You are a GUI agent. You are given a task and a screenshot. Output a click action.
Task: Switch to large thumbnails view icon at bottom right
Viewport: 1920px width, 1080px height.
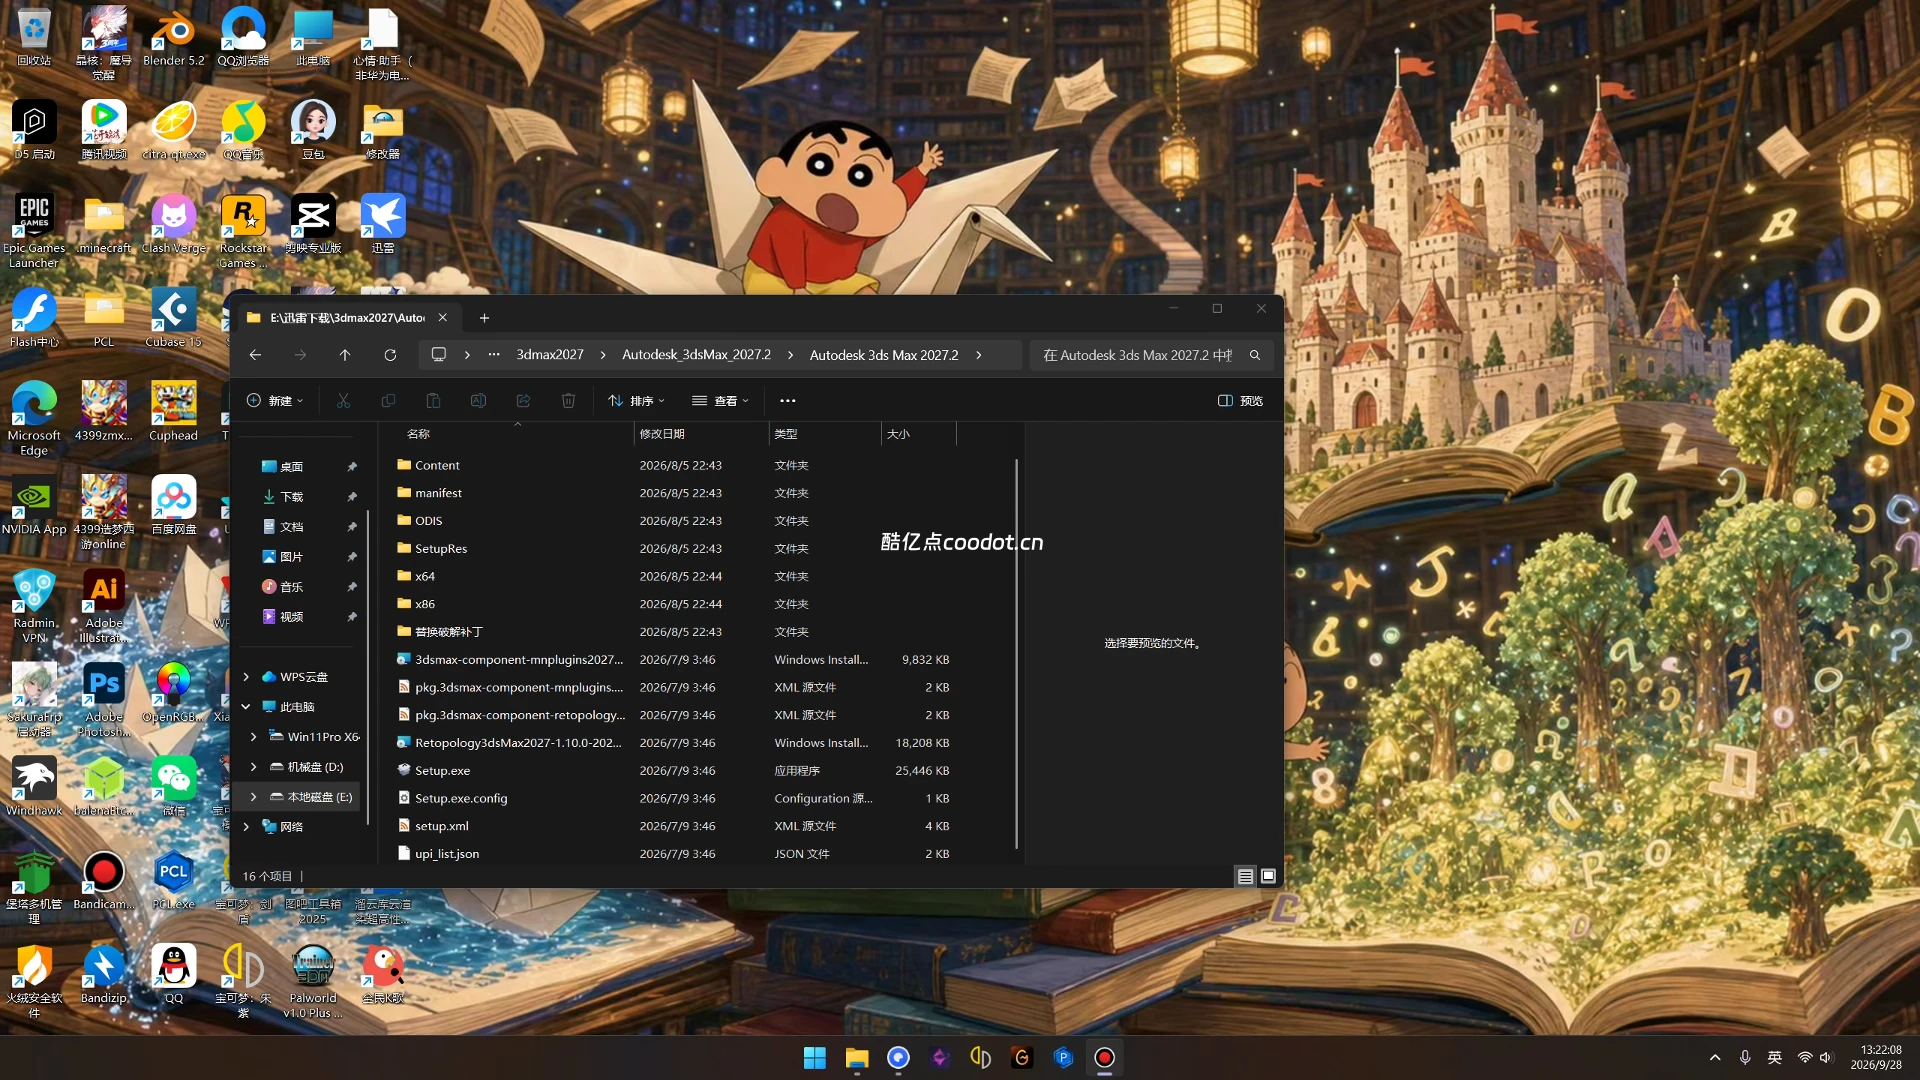coord(1268,876)
